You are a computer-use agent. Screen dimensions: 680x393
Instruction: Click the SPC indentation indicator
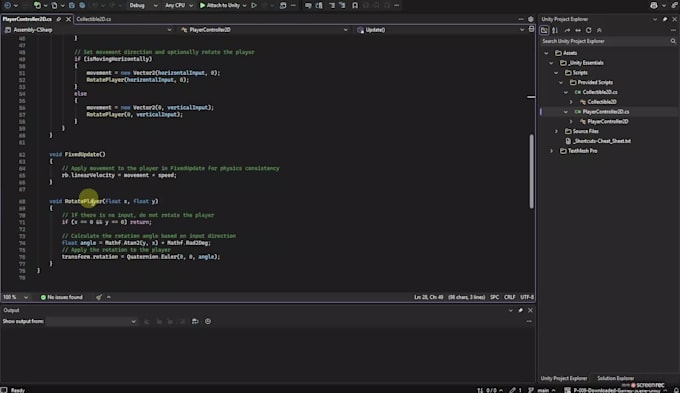point(494,297)
